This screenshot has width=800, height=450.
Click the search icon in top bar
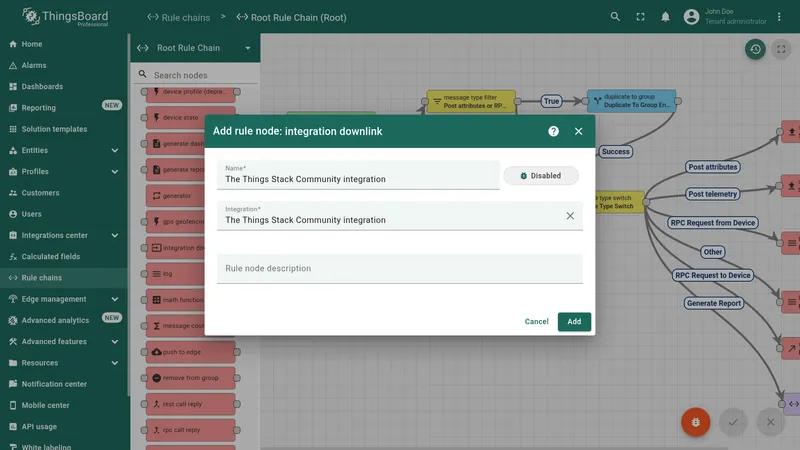tap(615, 17)
